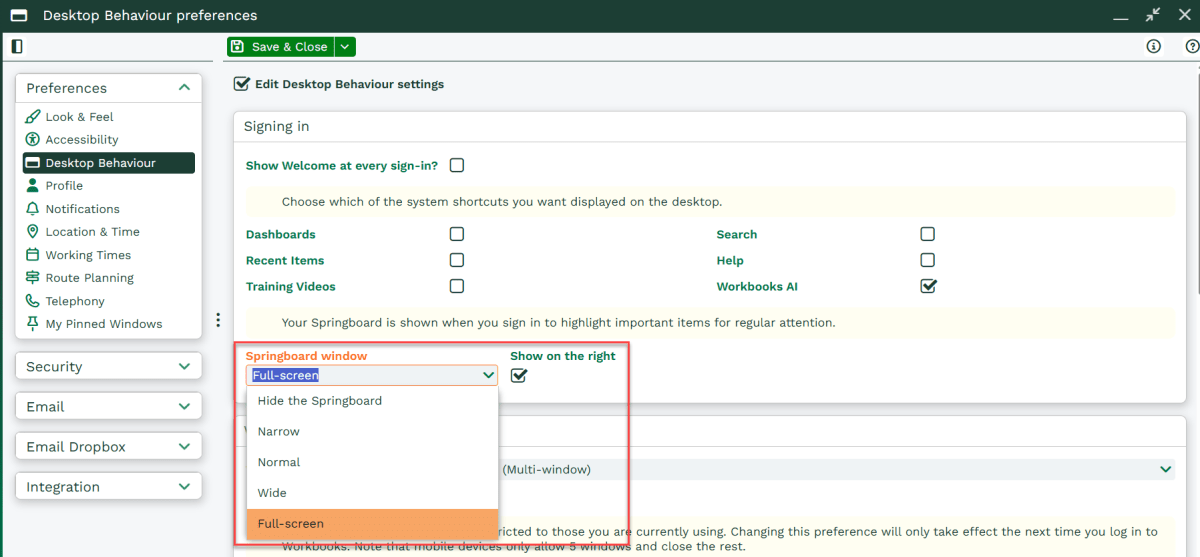Open Look & Feel preferences
Viewport: 1200px width, 557px height.
pyautogui.click(x=80, y=117)
